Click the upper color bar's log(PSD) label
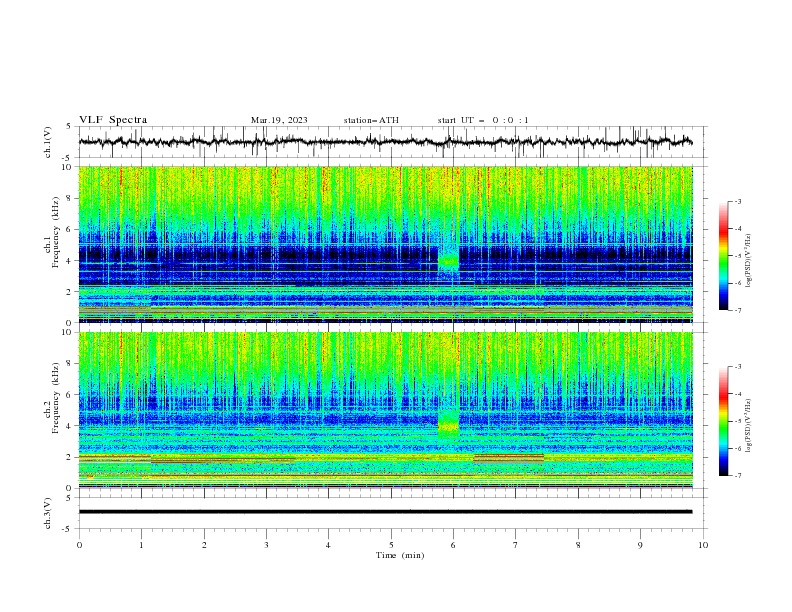This screenshot has width=792, height=612. point(749,261)
